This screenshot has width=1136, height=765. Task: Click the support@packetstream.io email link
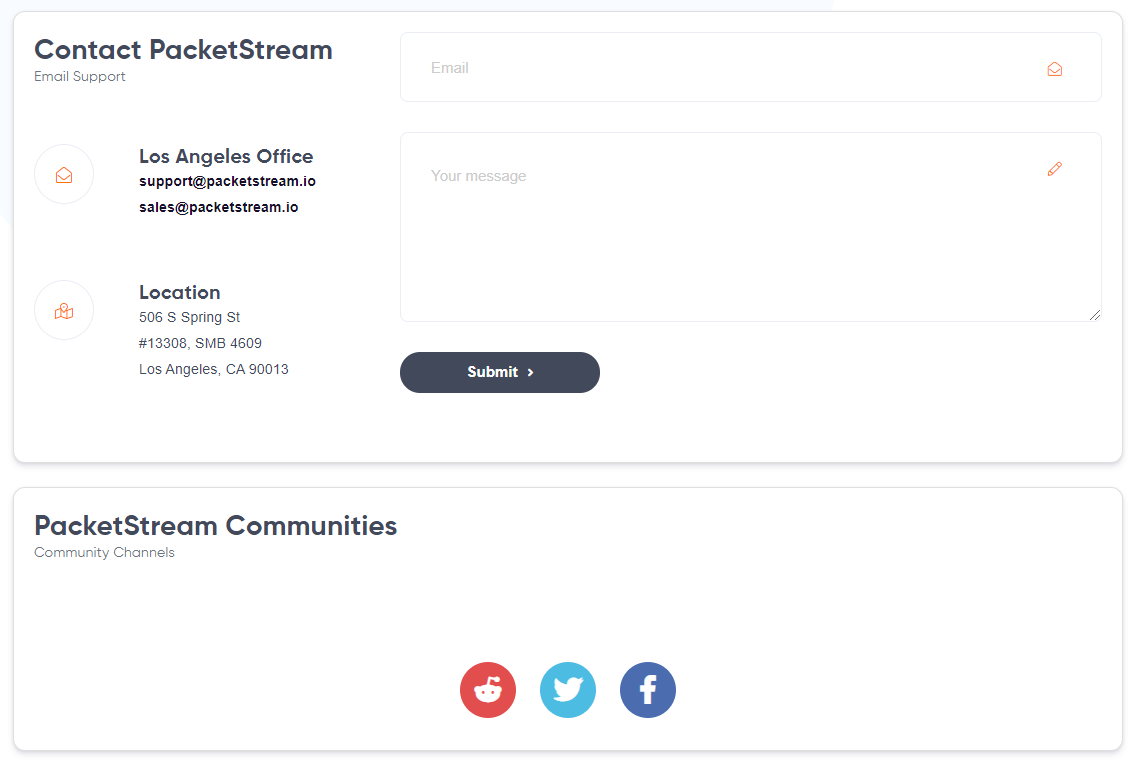(227, 181)
